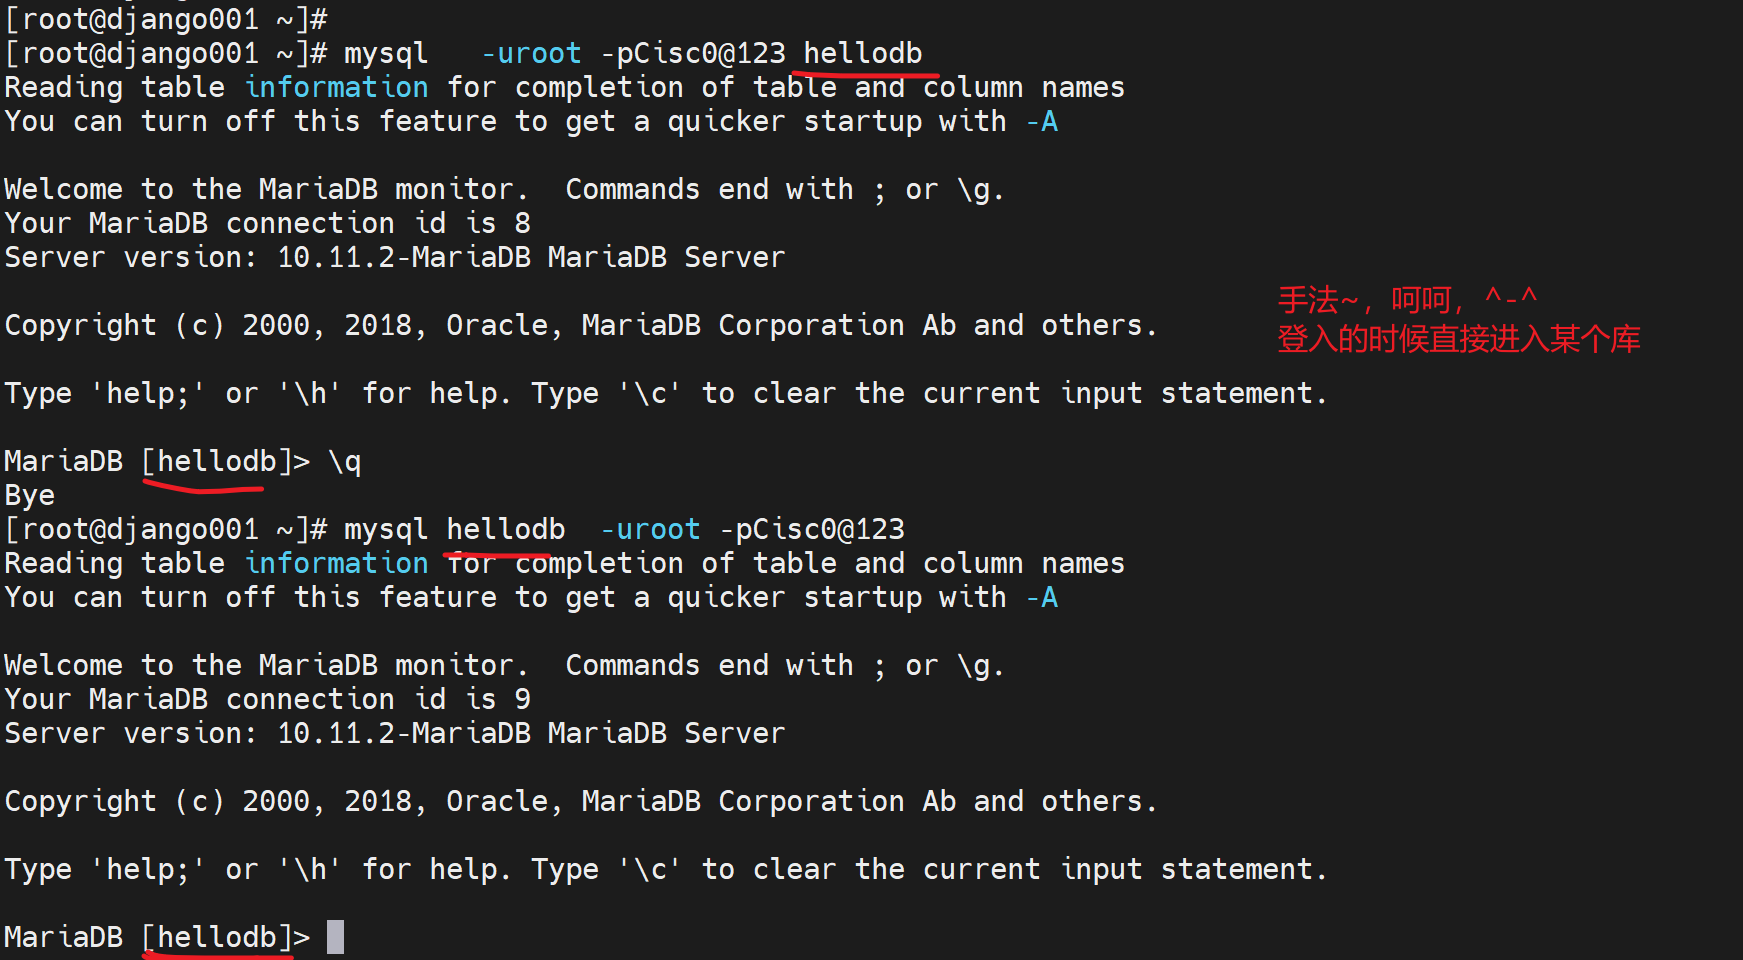The height and width of the screenshot is (960, 1743).
Task: Click the red Chinese annotation "登入的时候直接进入某个库"
Action: (x=1458, y=339)
